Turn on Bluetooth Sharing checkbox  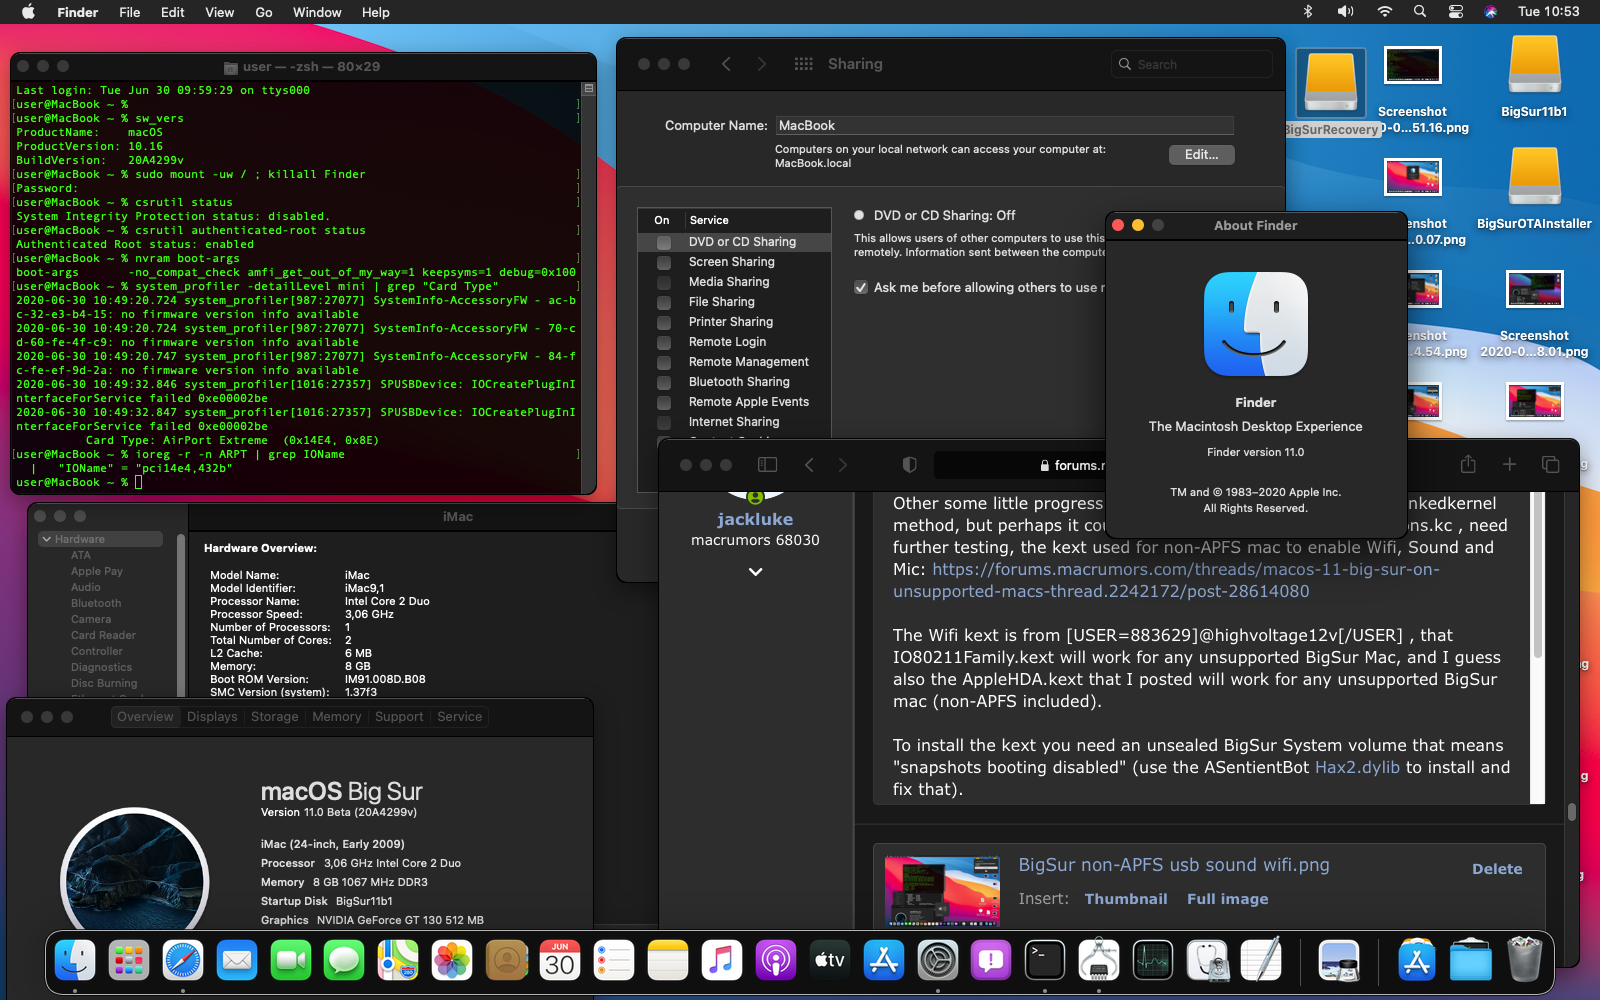point(663,382)
